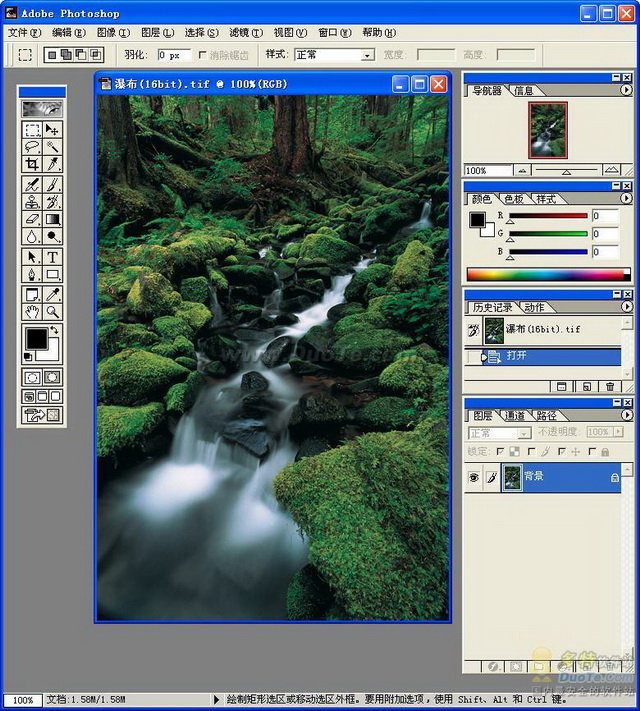Viewport: 640px width, 711px height.
Task: Click the Navigator zoom percentage field
Action: coord(486,171)
